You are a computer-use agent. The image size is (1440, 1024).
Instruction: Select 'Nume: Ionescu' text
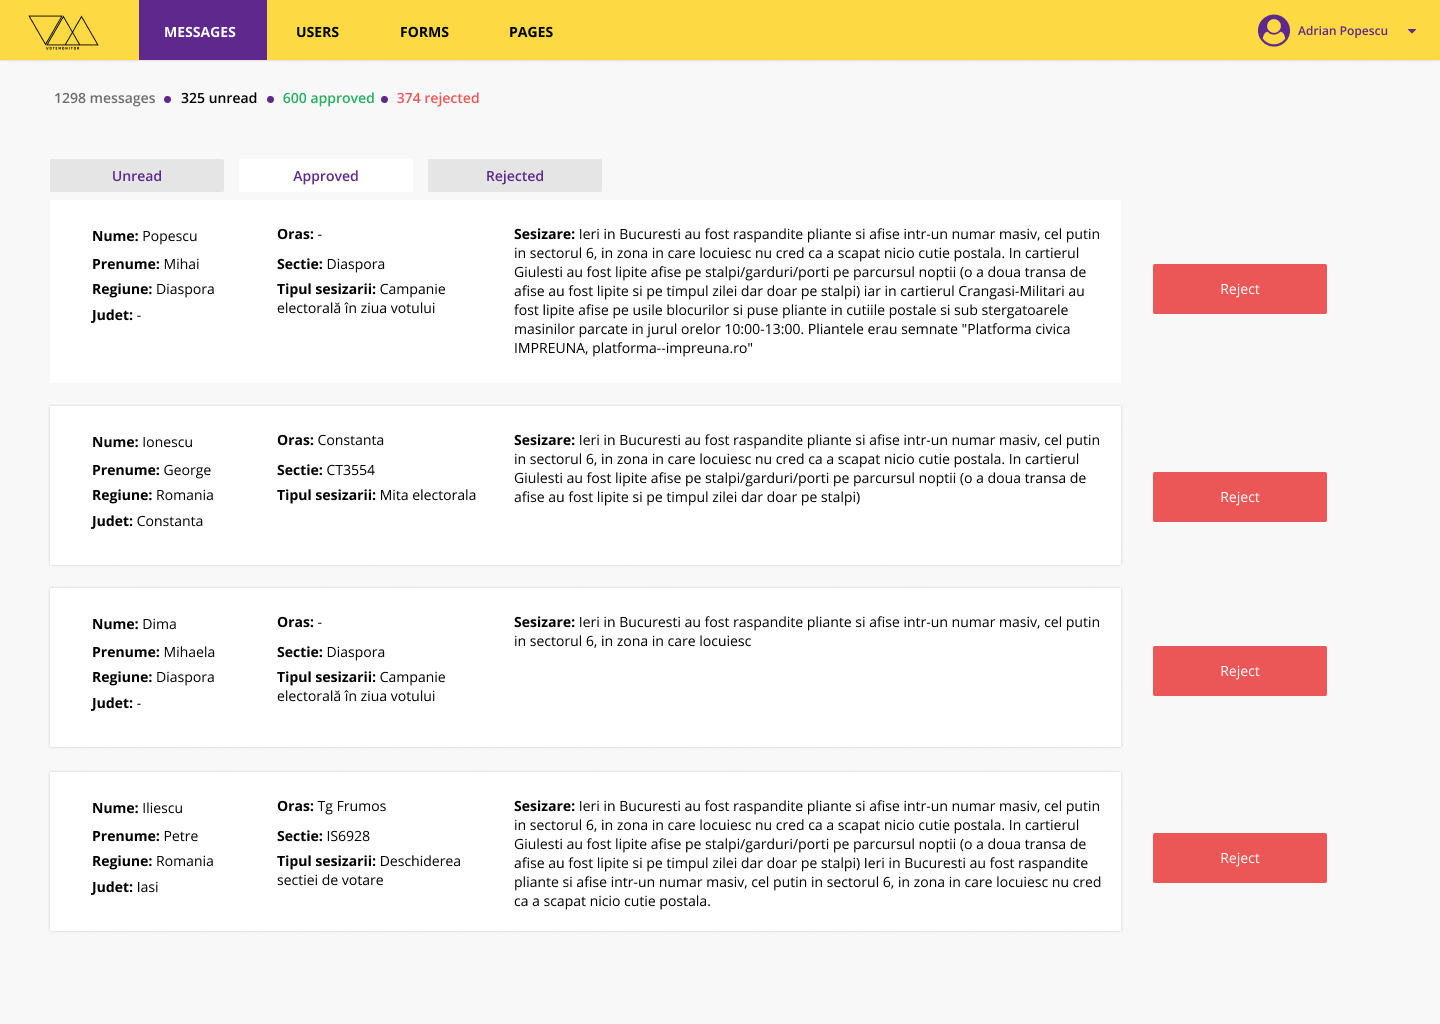[143, 442]
